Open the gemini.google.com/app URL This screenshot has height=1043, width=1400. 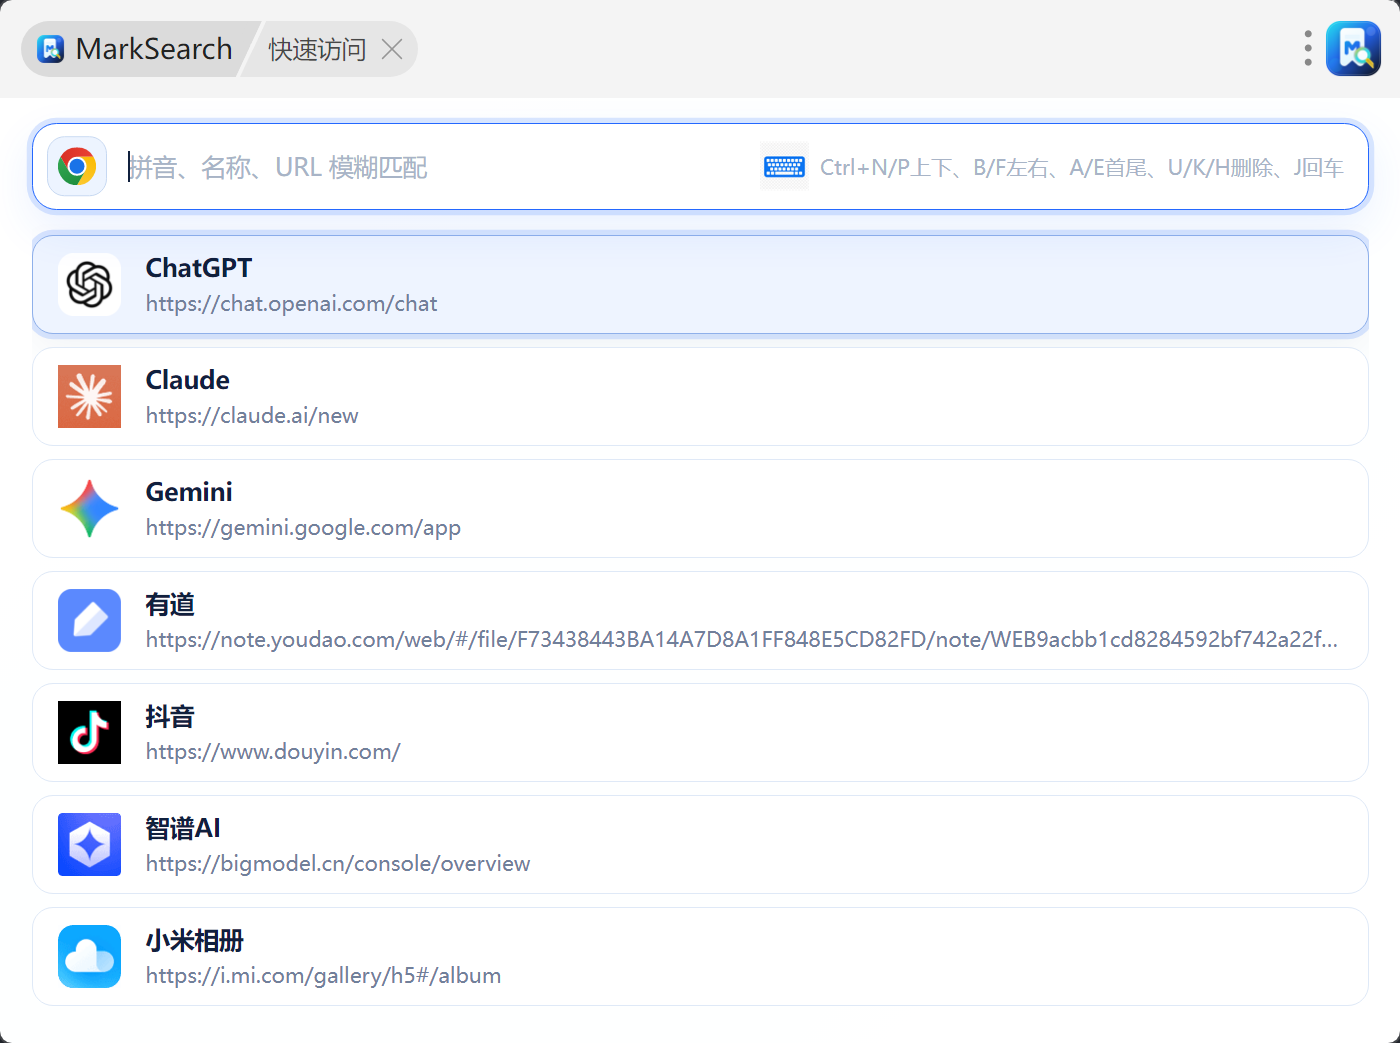tap(303, 528)
